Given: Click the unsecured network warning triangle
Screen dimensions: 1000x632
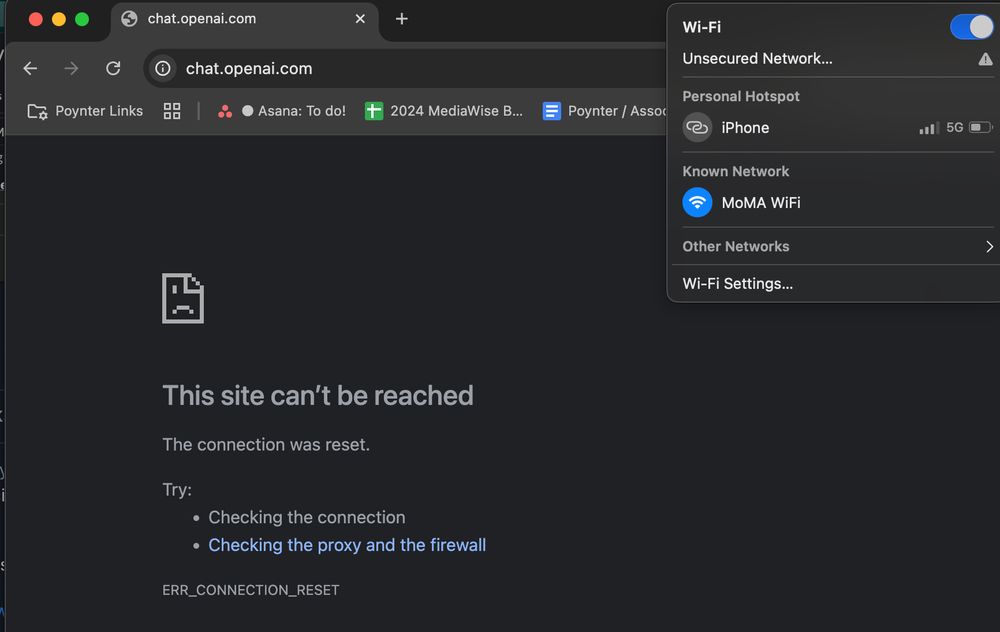Looking at the screenshot, I should coord(985,59).
